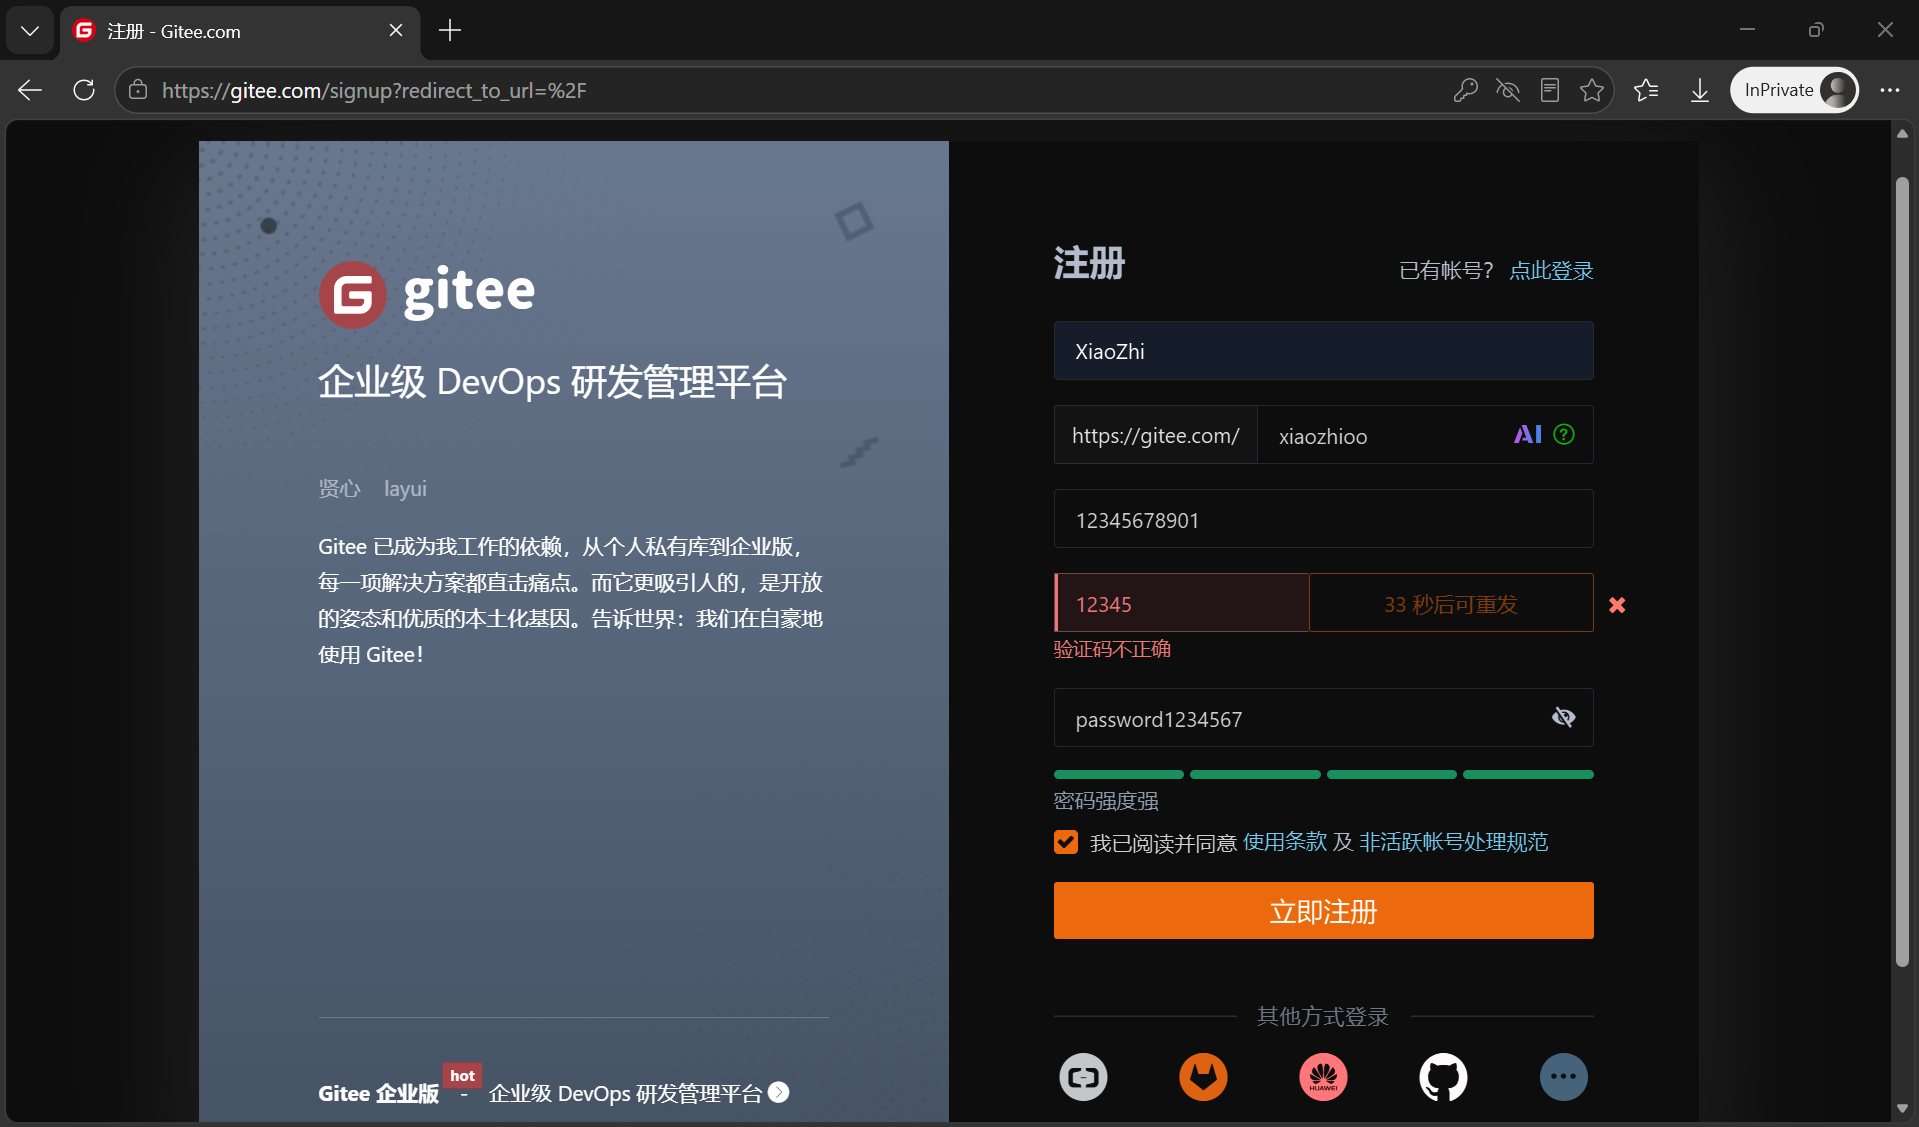Click the OSChina login icon
This screenshot has width=1919, height=1127.
(1083, 1077)
